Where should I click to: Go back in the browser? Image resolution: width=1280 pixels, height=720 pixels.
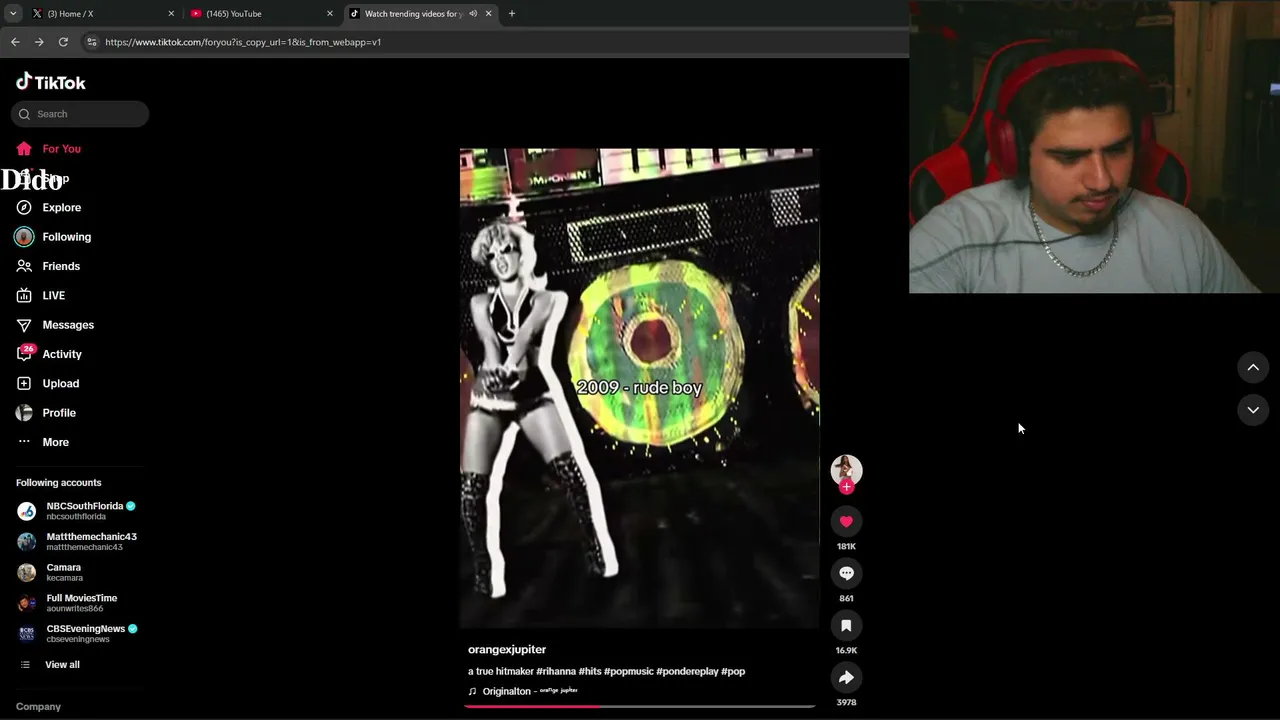click(15, 42)
